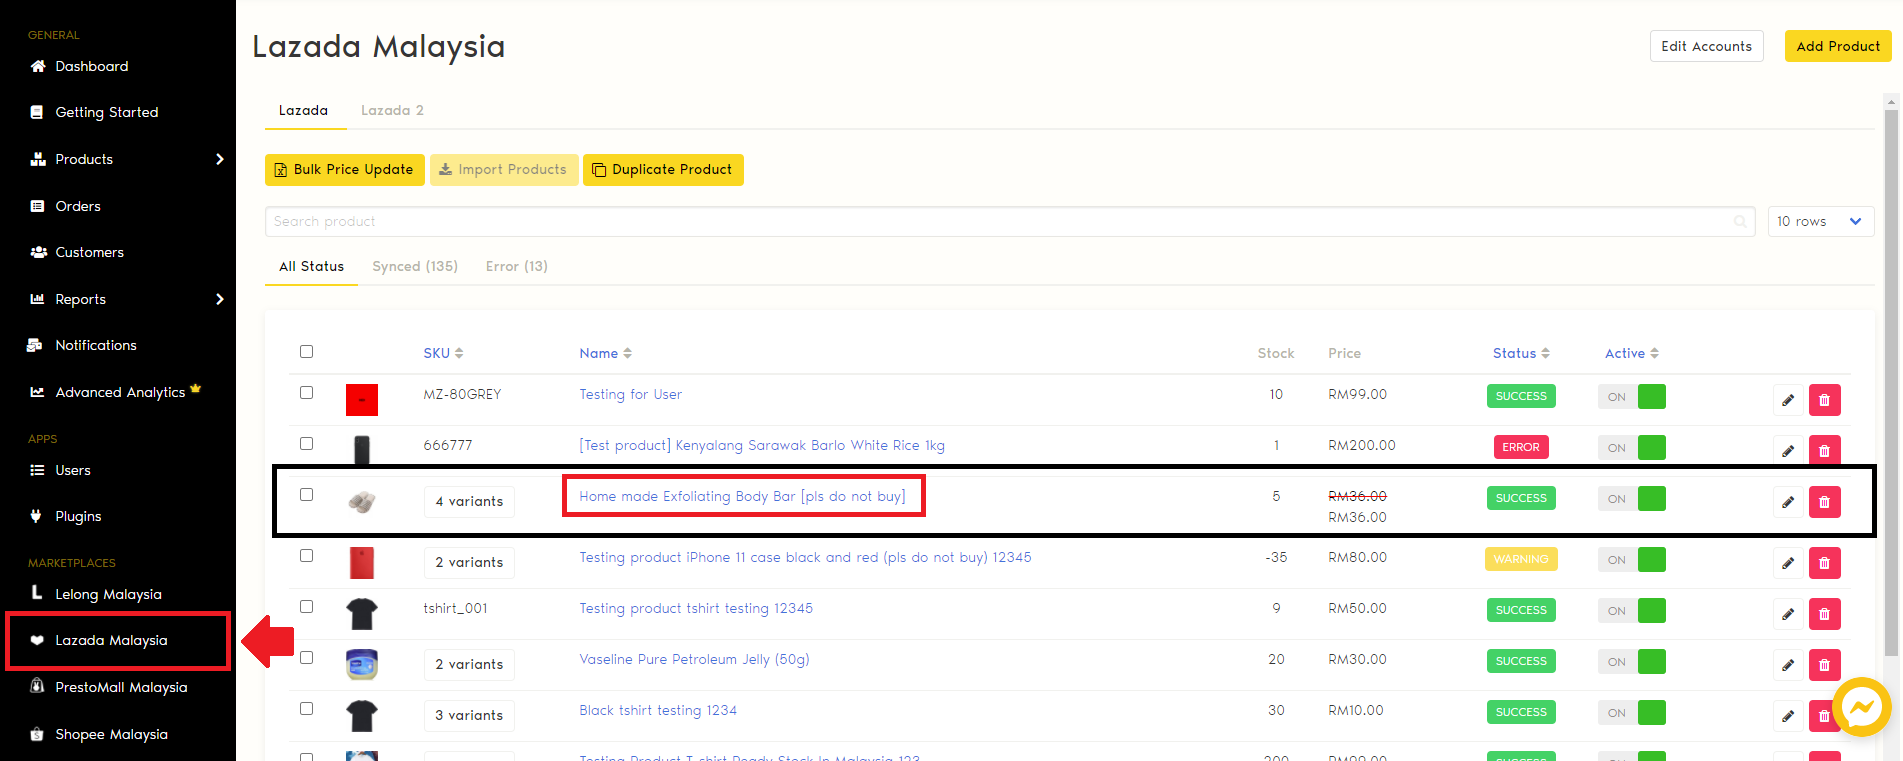Click the Advanced Analytics chart icon

tap(38, 392)
